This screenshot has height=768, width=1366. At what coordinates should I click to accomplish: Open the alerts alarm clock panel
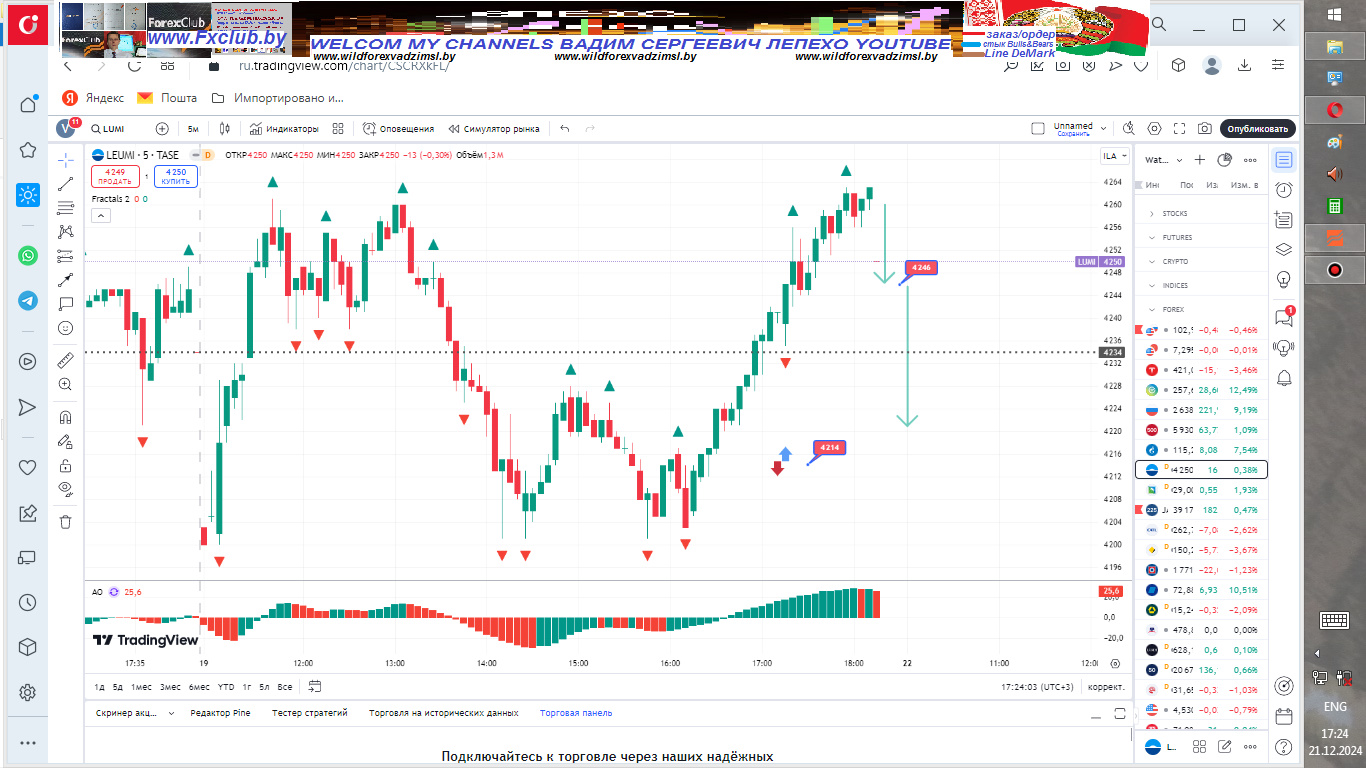[1284, 190]
